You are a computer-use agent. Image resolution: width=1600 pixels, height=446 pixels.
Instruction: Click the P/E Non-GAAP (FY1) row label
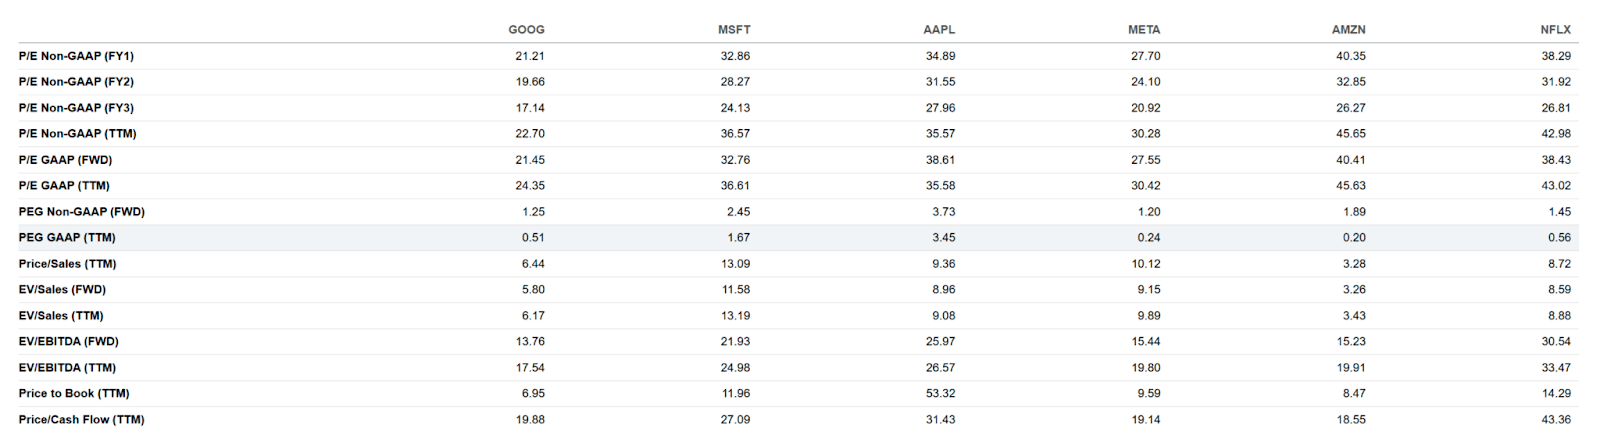[76, 56]
